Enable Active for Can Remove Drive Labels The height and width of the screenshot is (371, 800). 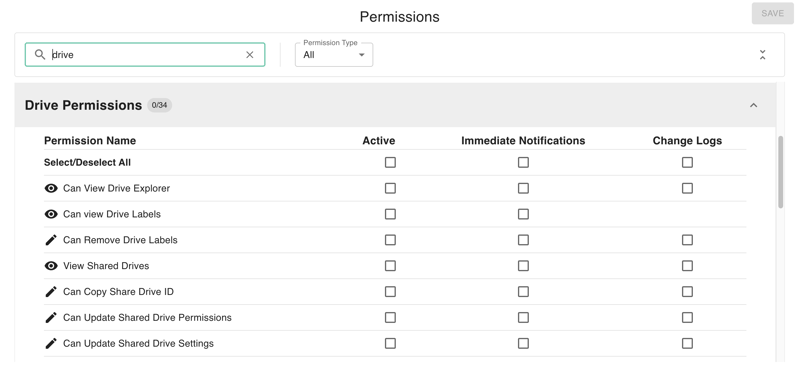[390, 240]
